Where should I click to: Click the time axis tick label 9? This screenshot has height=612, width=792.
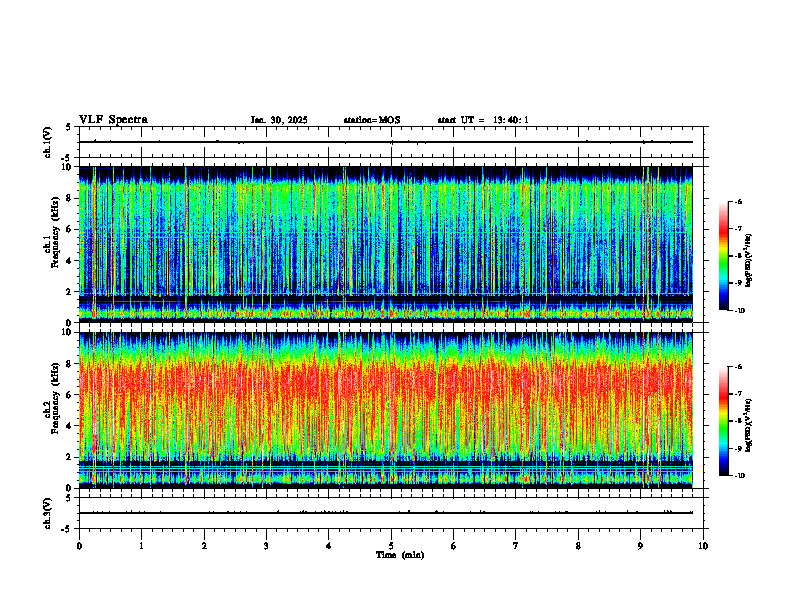[640, 546]
